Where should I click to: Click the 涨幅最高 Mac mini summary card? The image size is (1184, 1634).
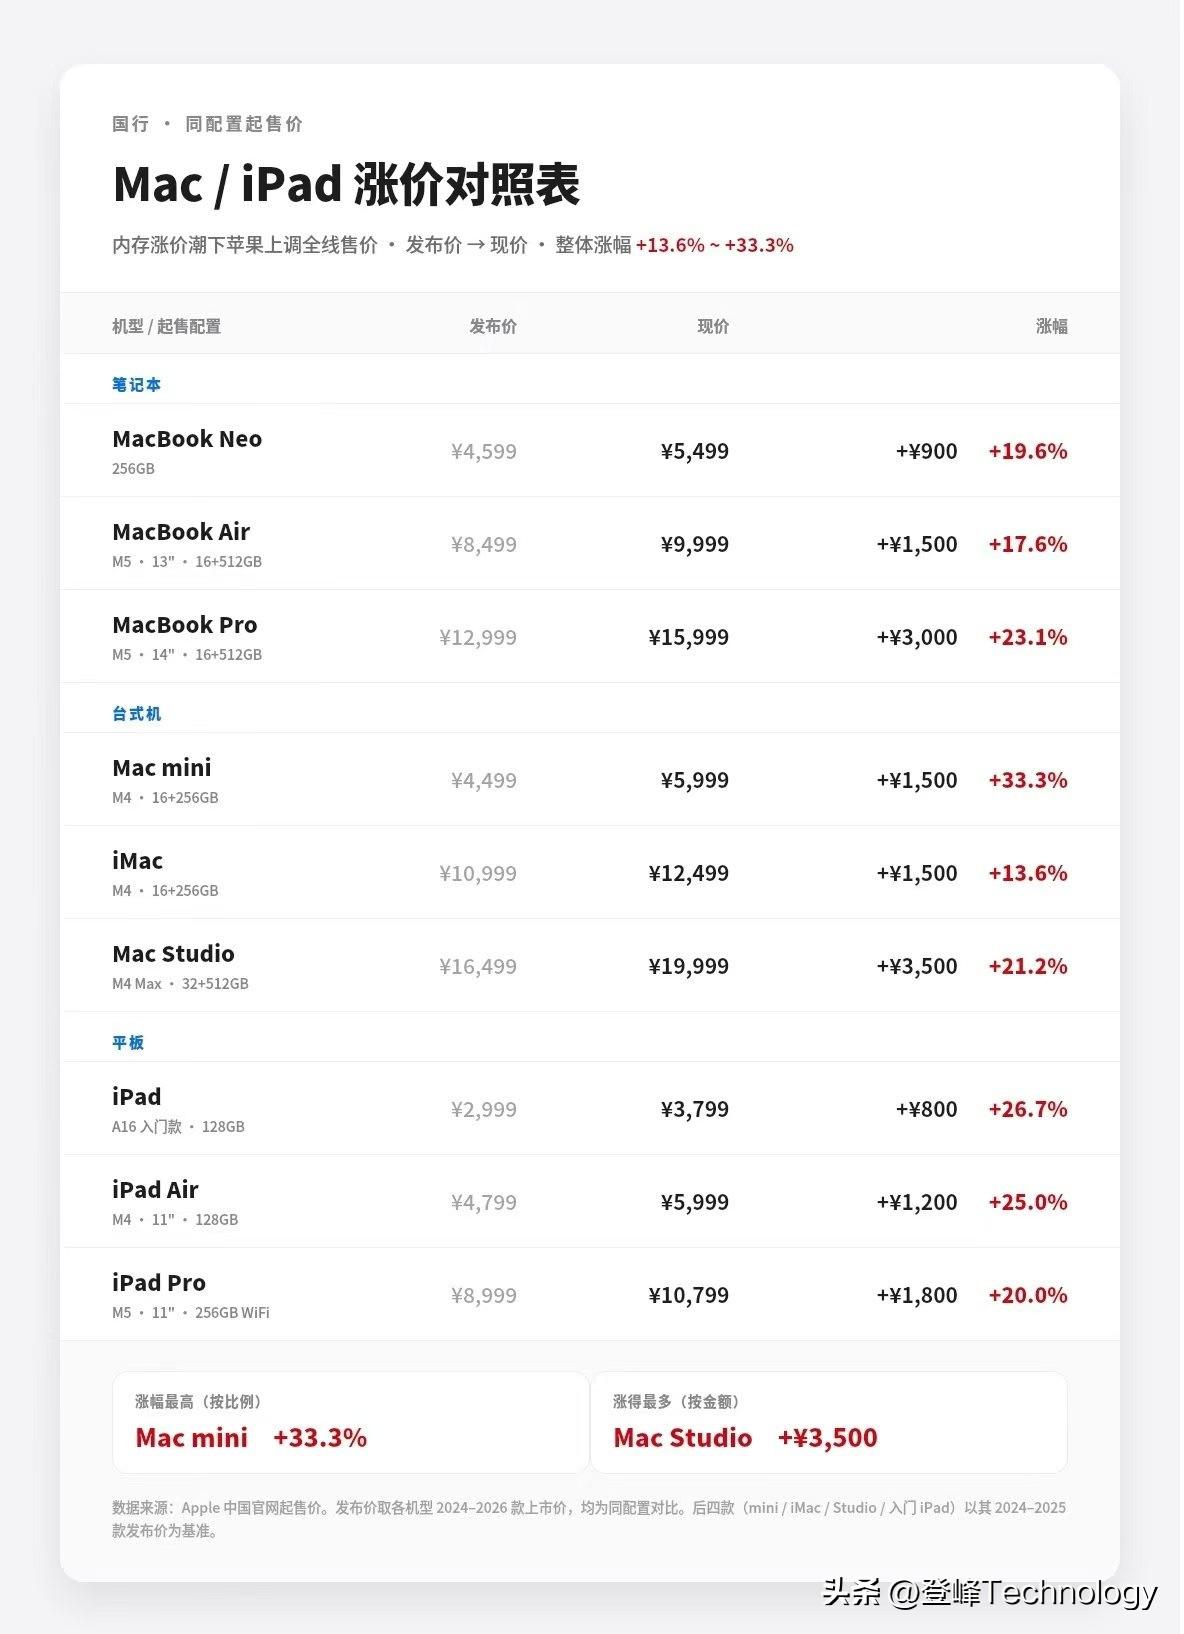[x=350, y=1422]
